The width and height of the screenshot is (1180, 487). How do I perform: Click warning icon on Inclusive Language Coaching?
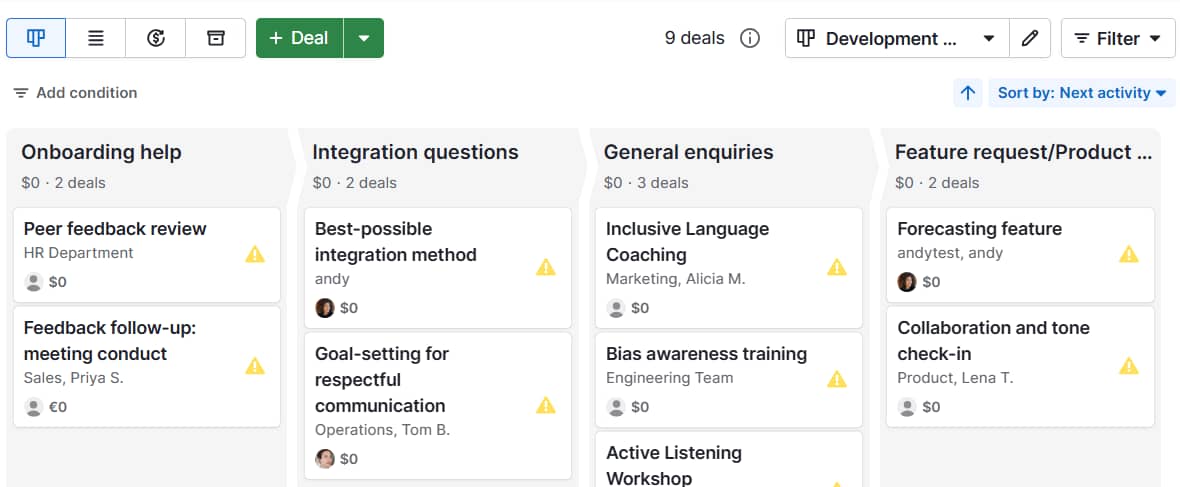tap(837, 267)
